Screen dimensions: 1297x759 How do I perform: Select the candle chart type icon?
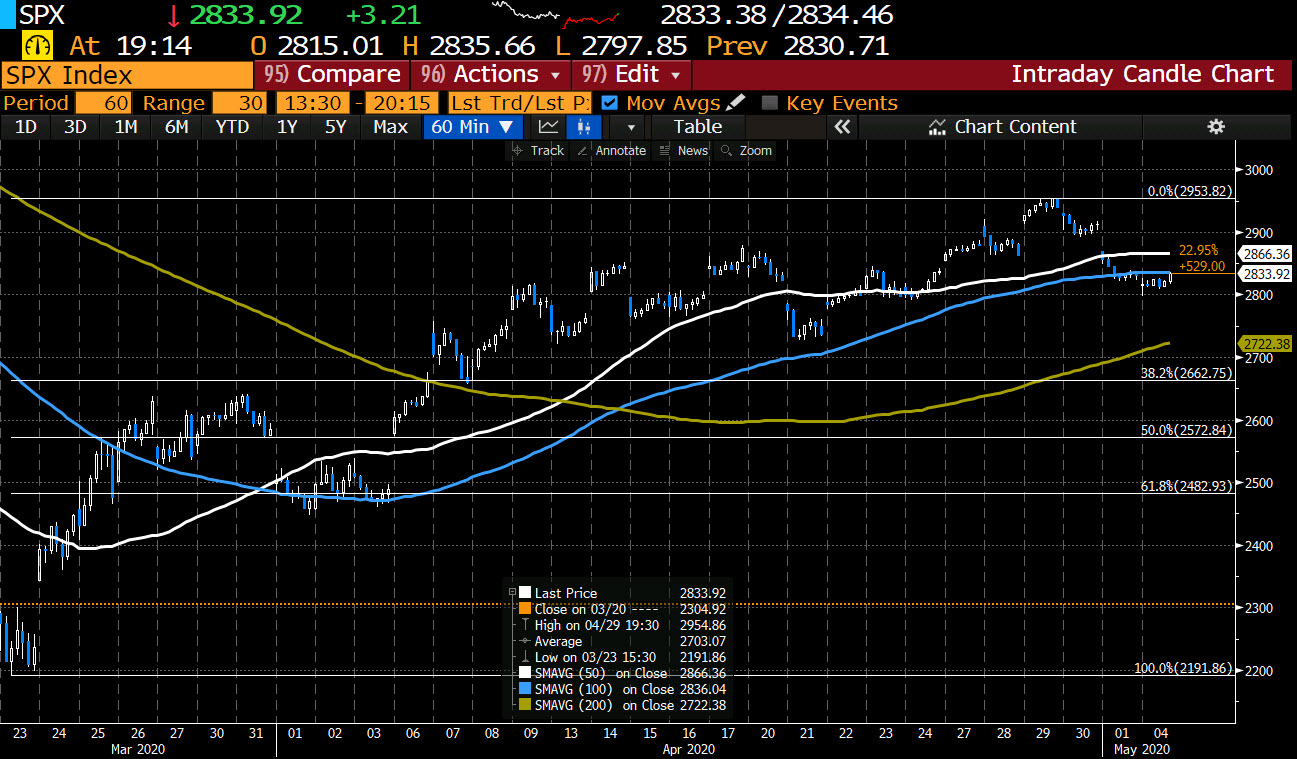point(584,127)
